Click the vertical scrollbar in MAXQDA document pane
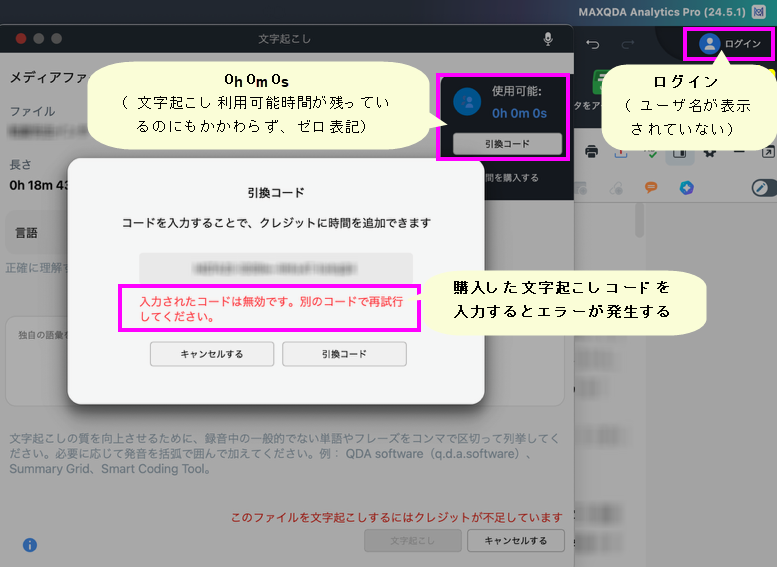Image resolution: width=777 pixels, height=567 pixels. [639, 220]
